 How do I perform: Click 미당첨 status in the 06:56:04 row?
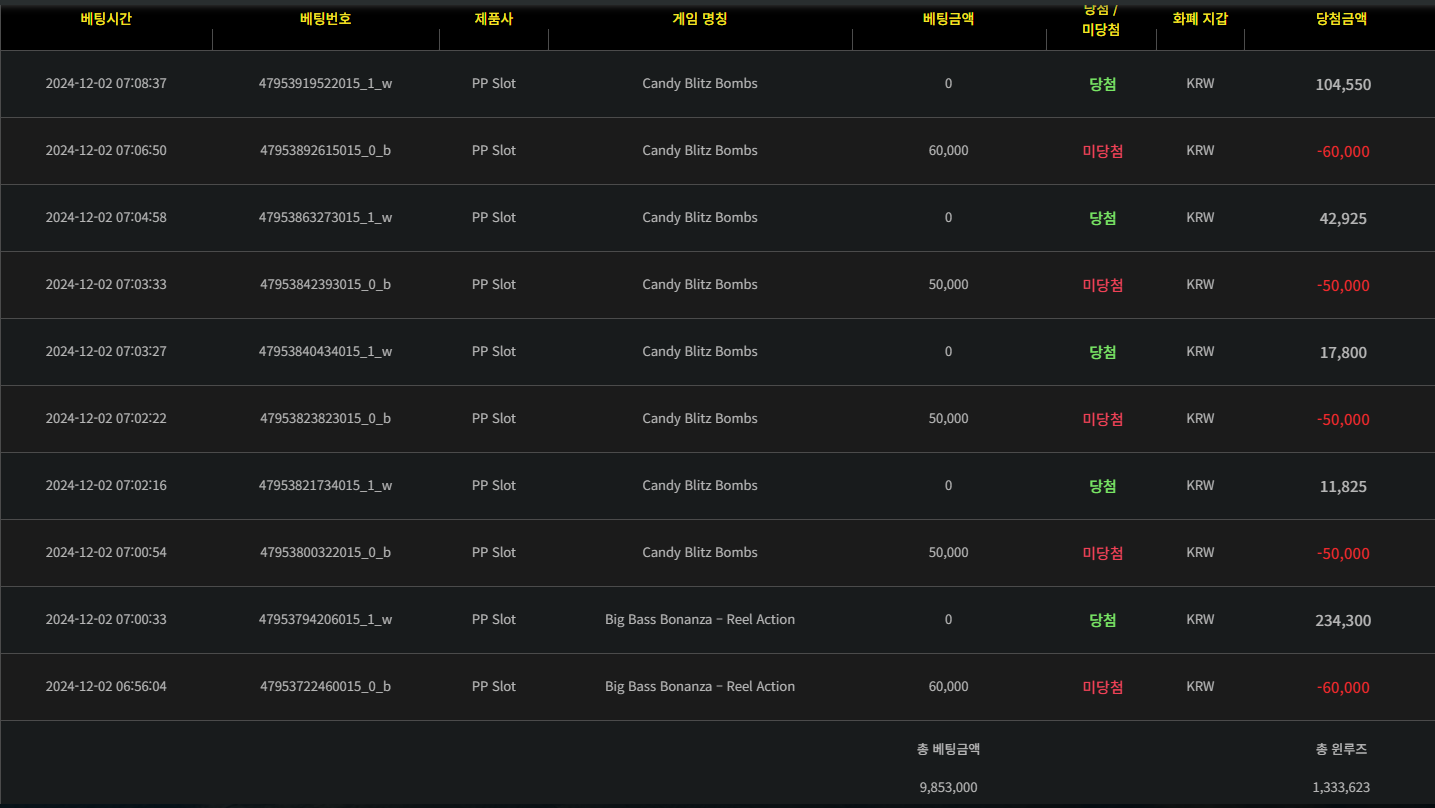click(x=1102, y=687)
